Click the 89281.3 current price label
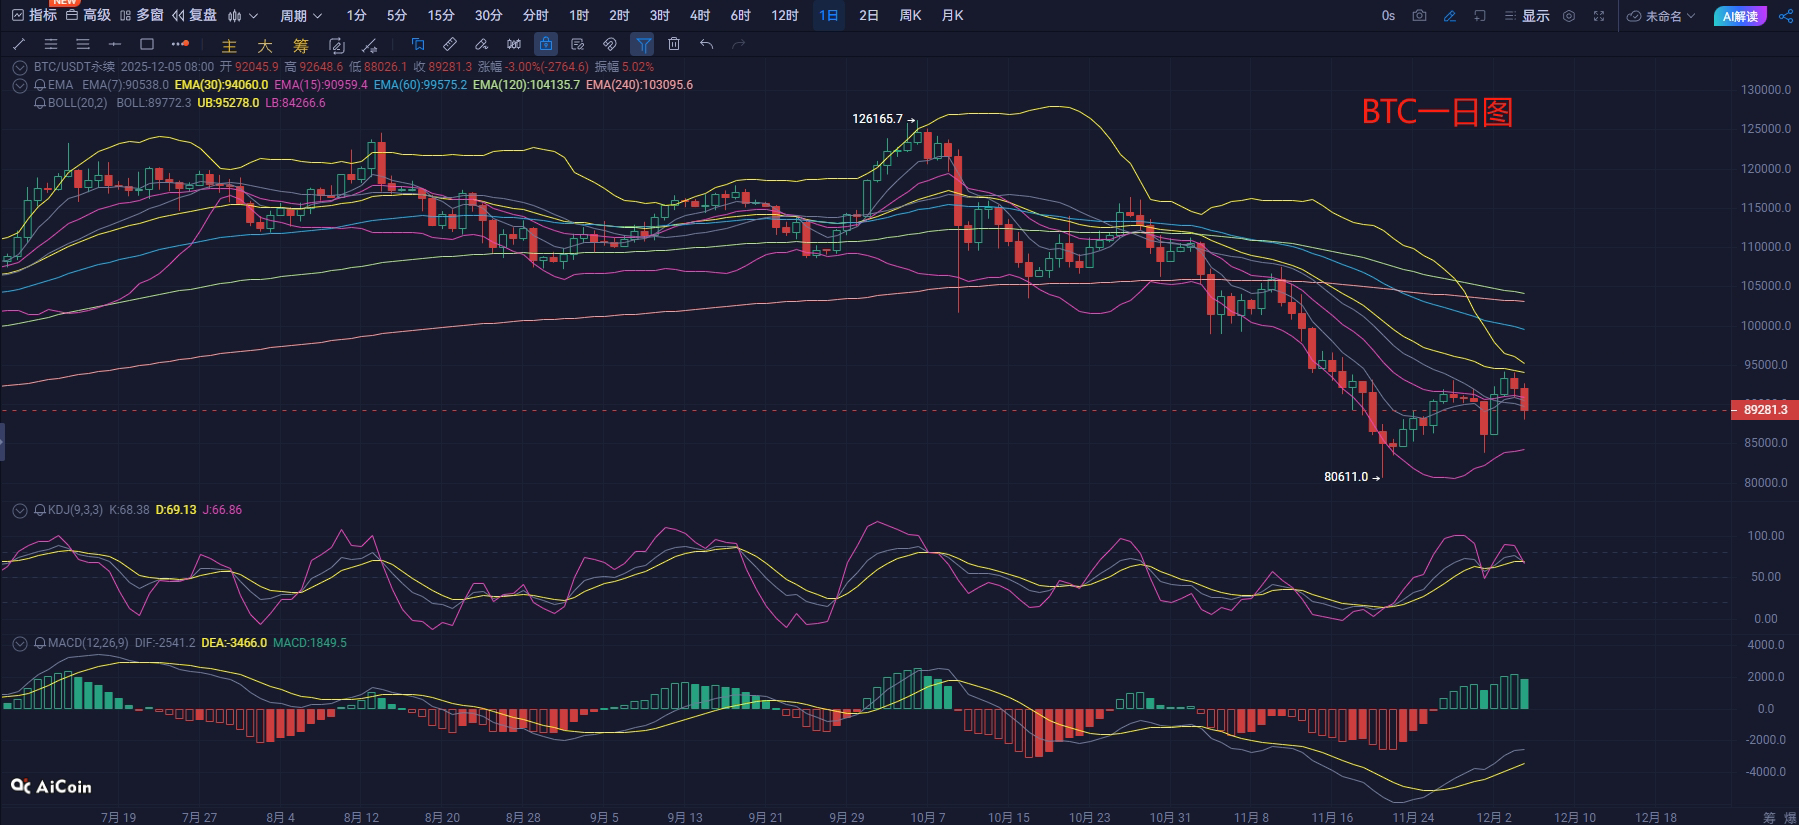 (1764, 410)
